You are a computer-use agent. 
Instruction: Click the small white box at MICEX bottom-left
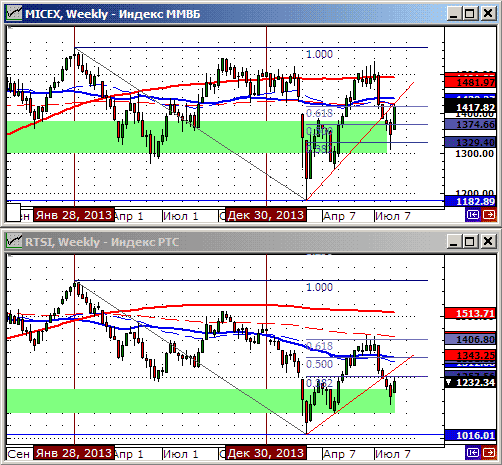(14, 212)
